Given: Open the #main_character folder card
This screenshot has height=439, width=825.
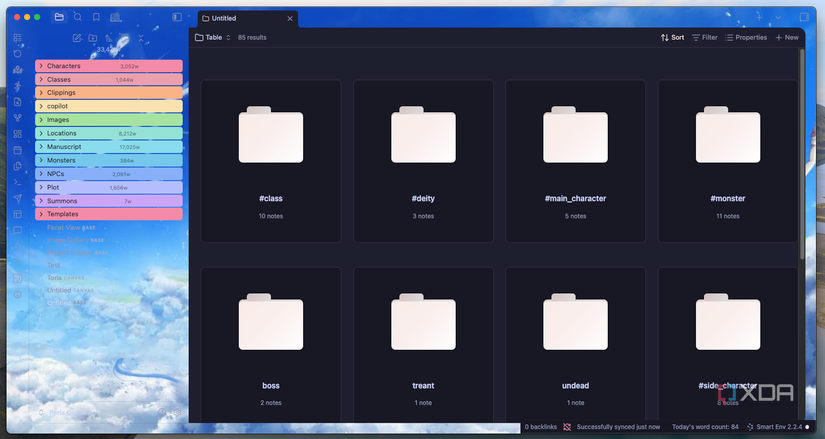Looking at the screenshot, I should tap(576, 161).
